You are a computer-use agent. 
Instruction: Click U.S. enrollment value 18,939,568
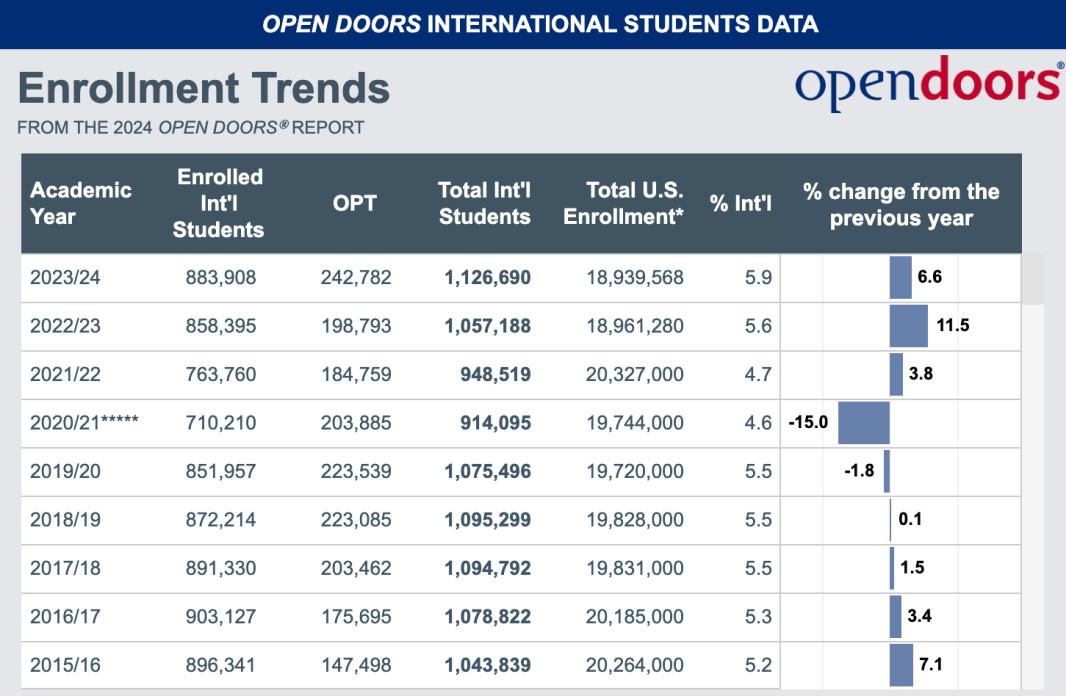coord(635,277)
